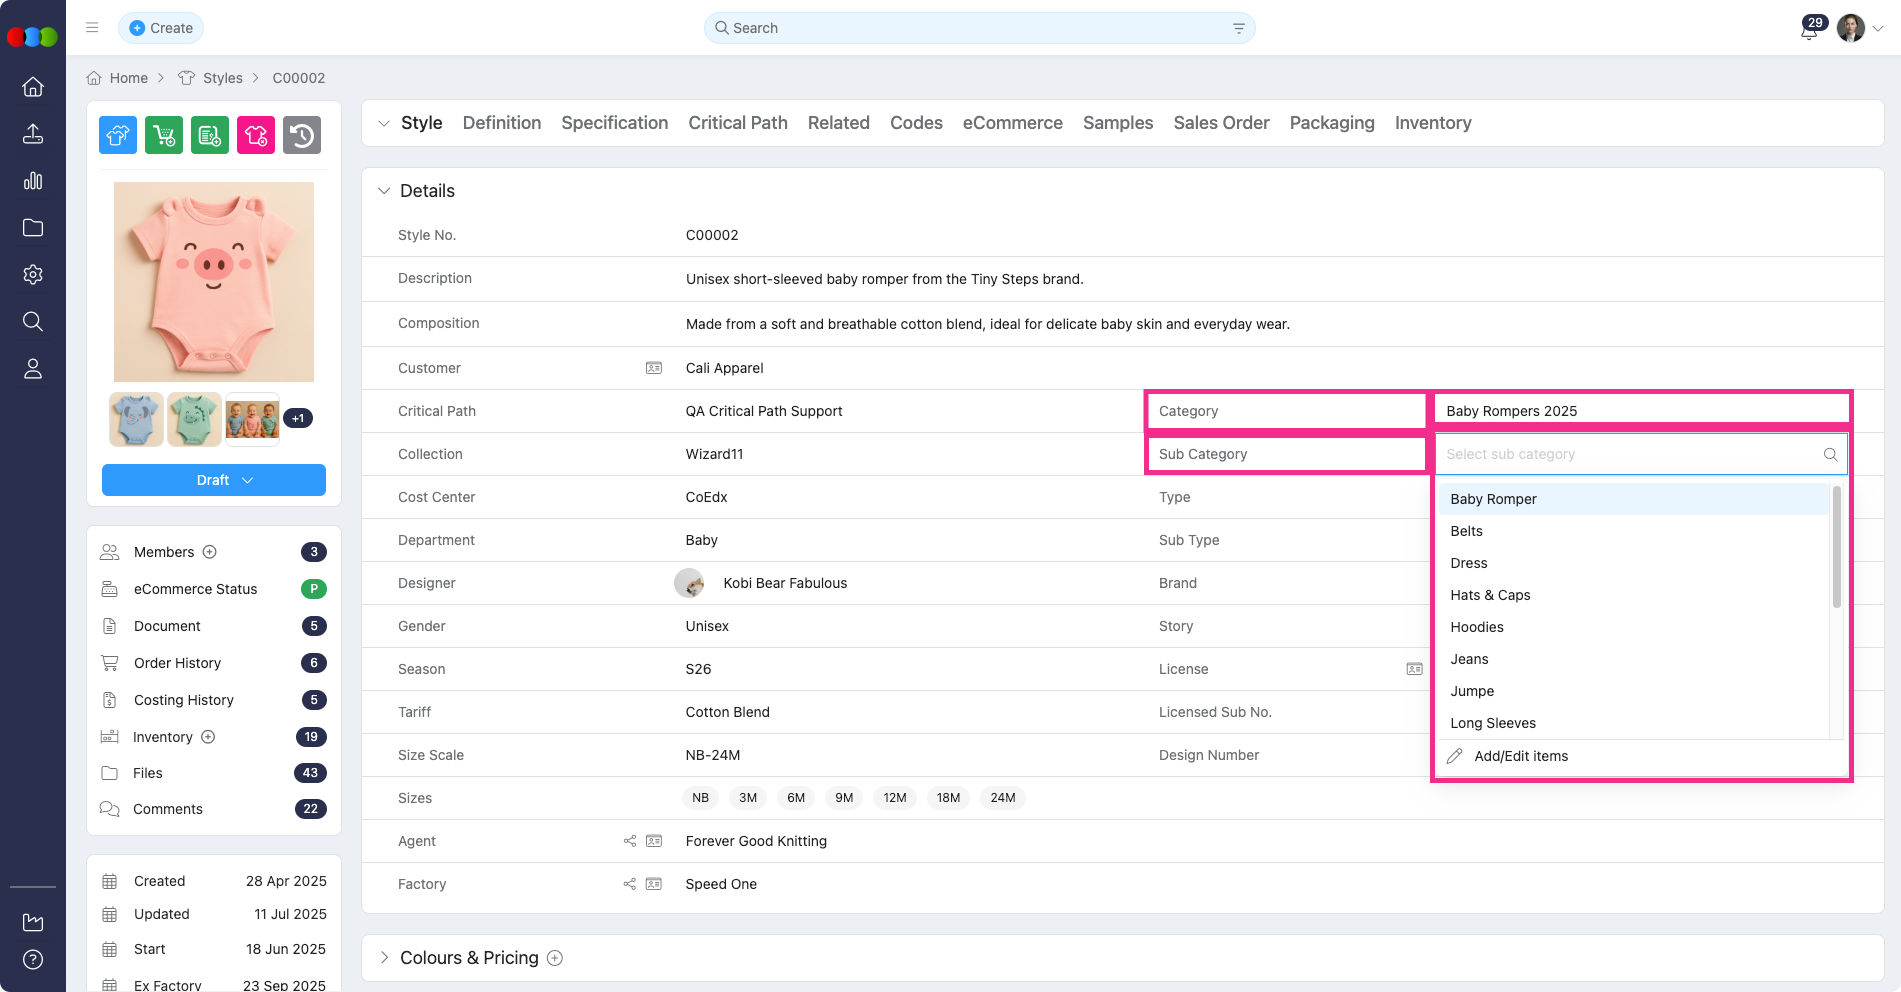The width and height of the screenshot is (1901, 992).
Task: Open the history clock icon
Action: (301, 135)
